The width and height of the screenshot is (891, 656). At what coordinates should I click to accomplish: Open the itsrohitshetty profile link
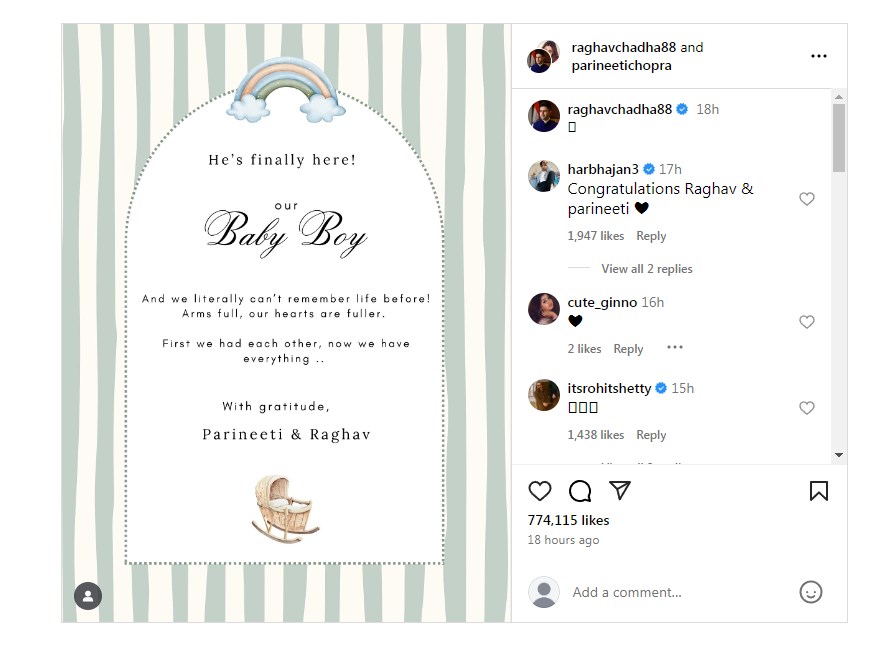coord(609,388)
